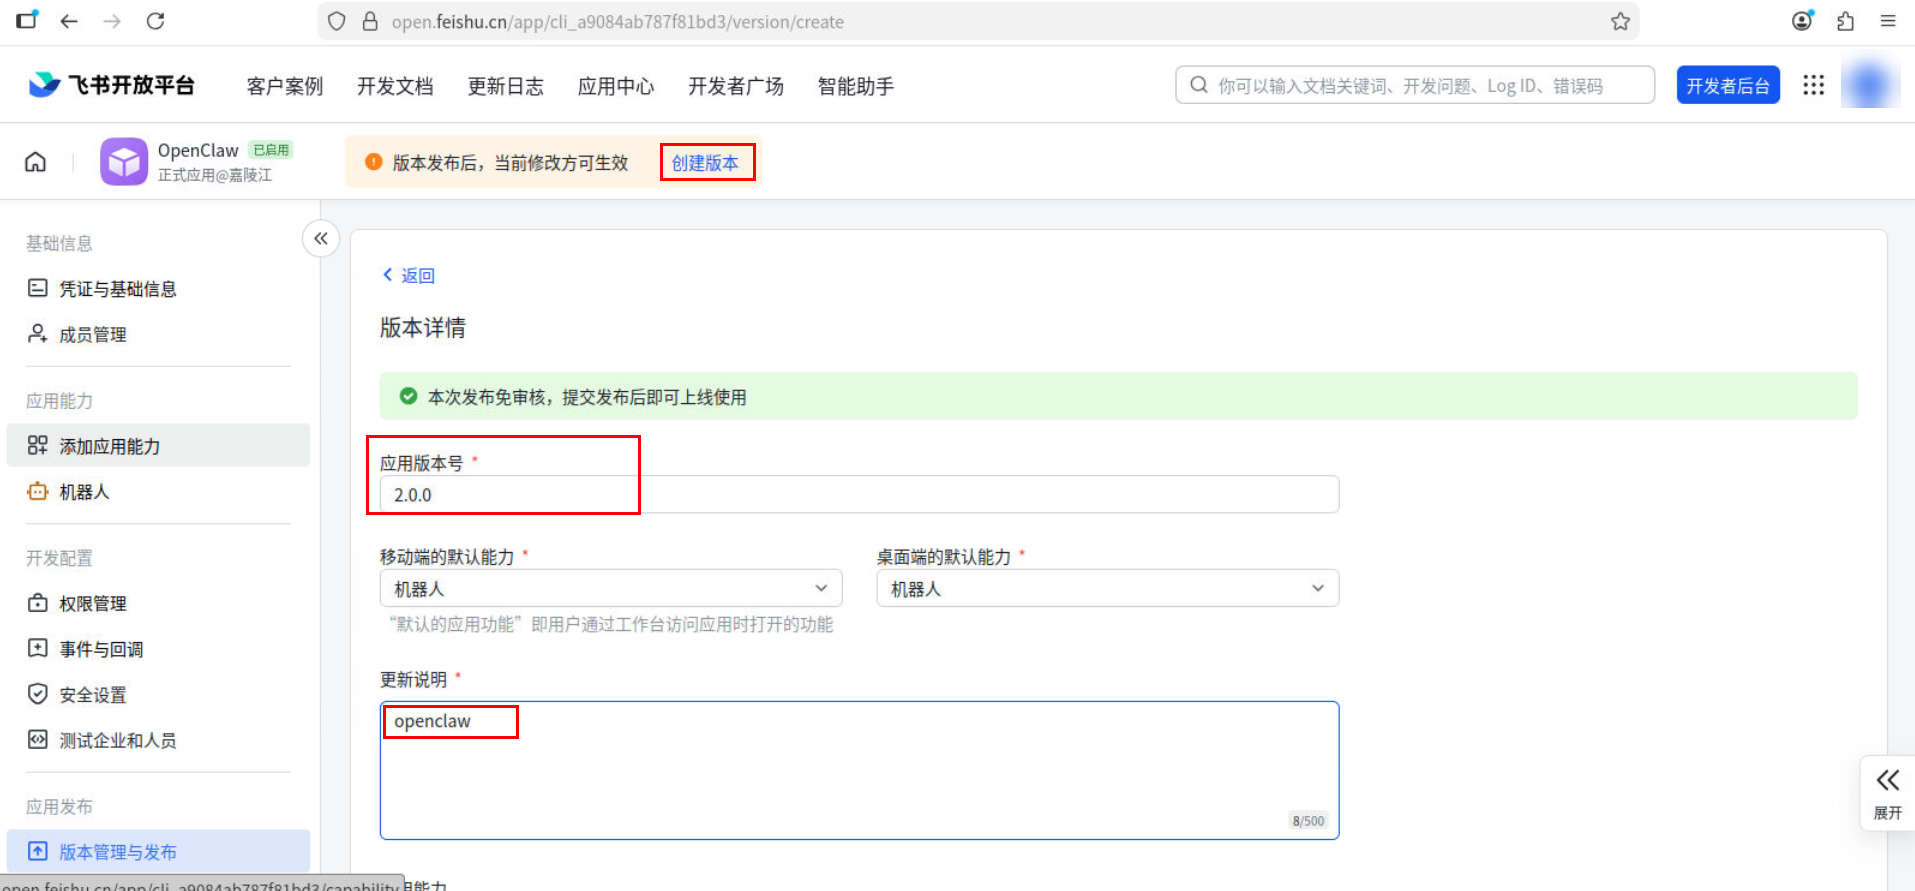The width and height of the screenshot is (1915, 891).
Task: Bookmark this page with the star icon
Action: [x=1620, y=21]
